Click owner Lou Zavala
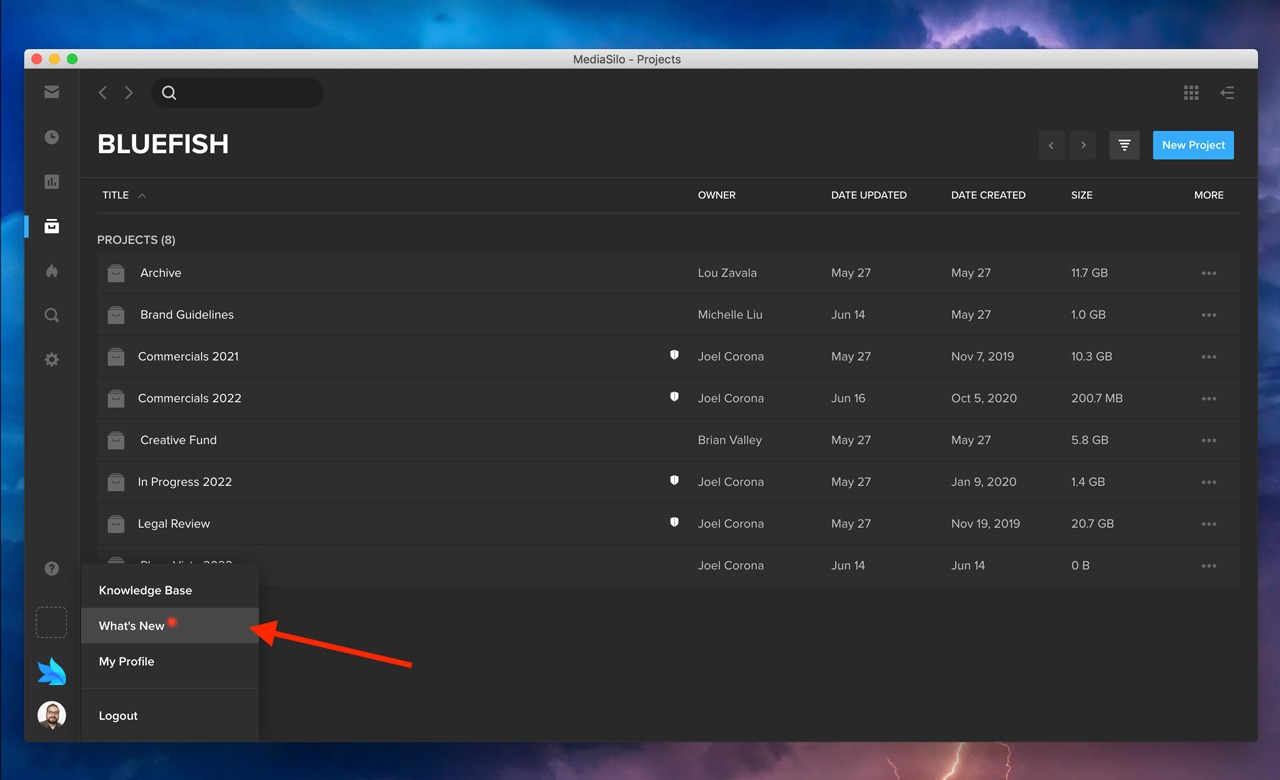The image size is (1280, 780). [x=727, y=273]
